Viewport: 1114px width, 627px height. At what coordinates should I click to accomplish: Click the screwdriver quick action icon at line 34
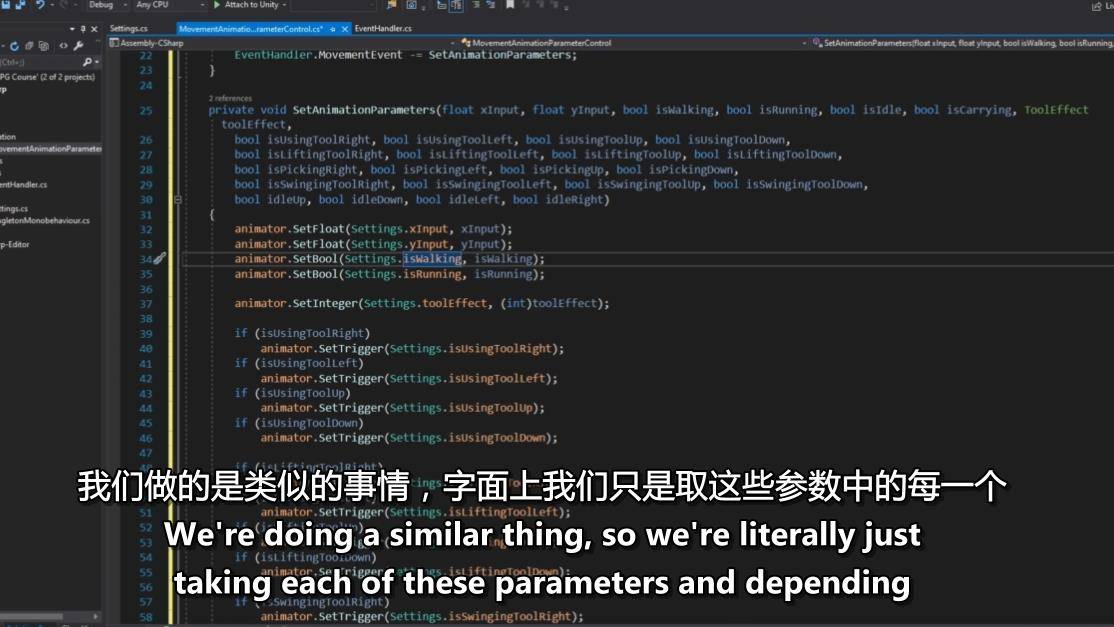(160, 258)
